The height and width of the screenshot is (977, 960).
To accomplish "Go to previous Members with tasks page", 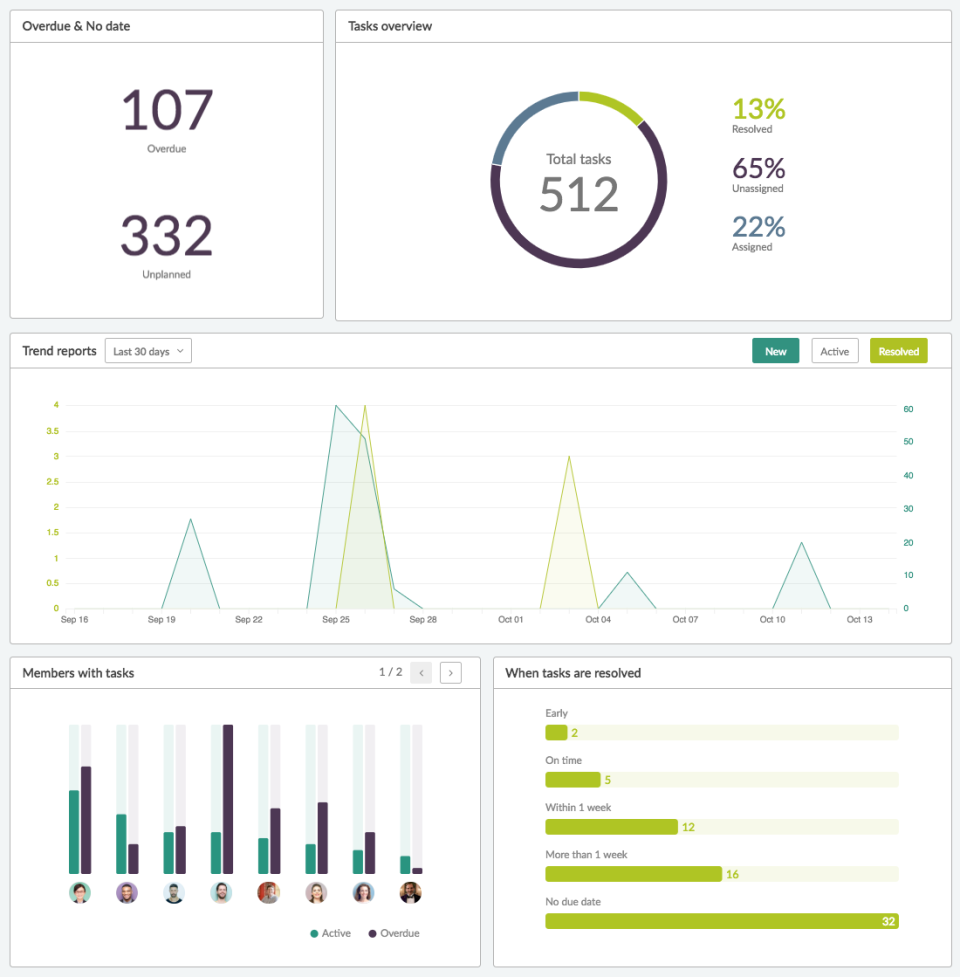I will pos(421,672).
